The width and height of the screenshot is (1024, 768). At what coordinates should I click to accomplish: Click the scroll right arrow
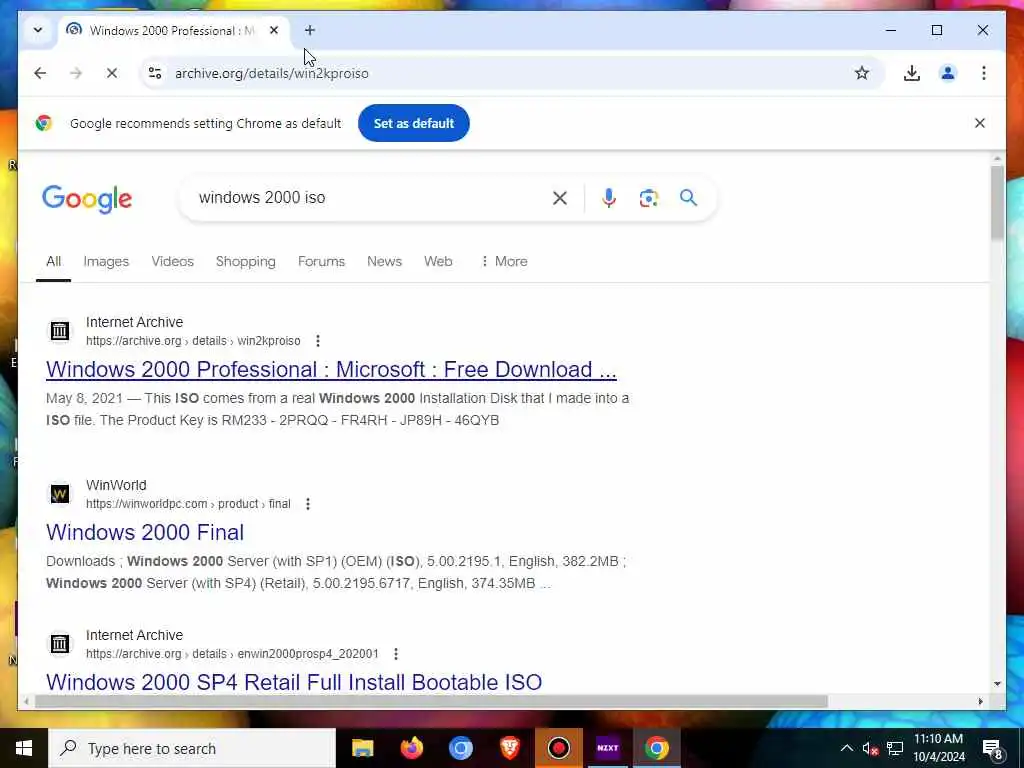click(980, 701)
